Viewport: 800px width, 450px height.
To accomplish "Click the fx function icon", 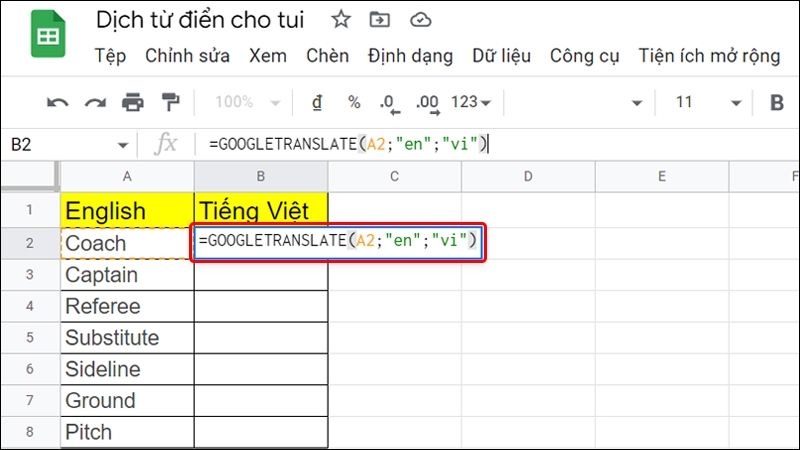I will point(165,144).
